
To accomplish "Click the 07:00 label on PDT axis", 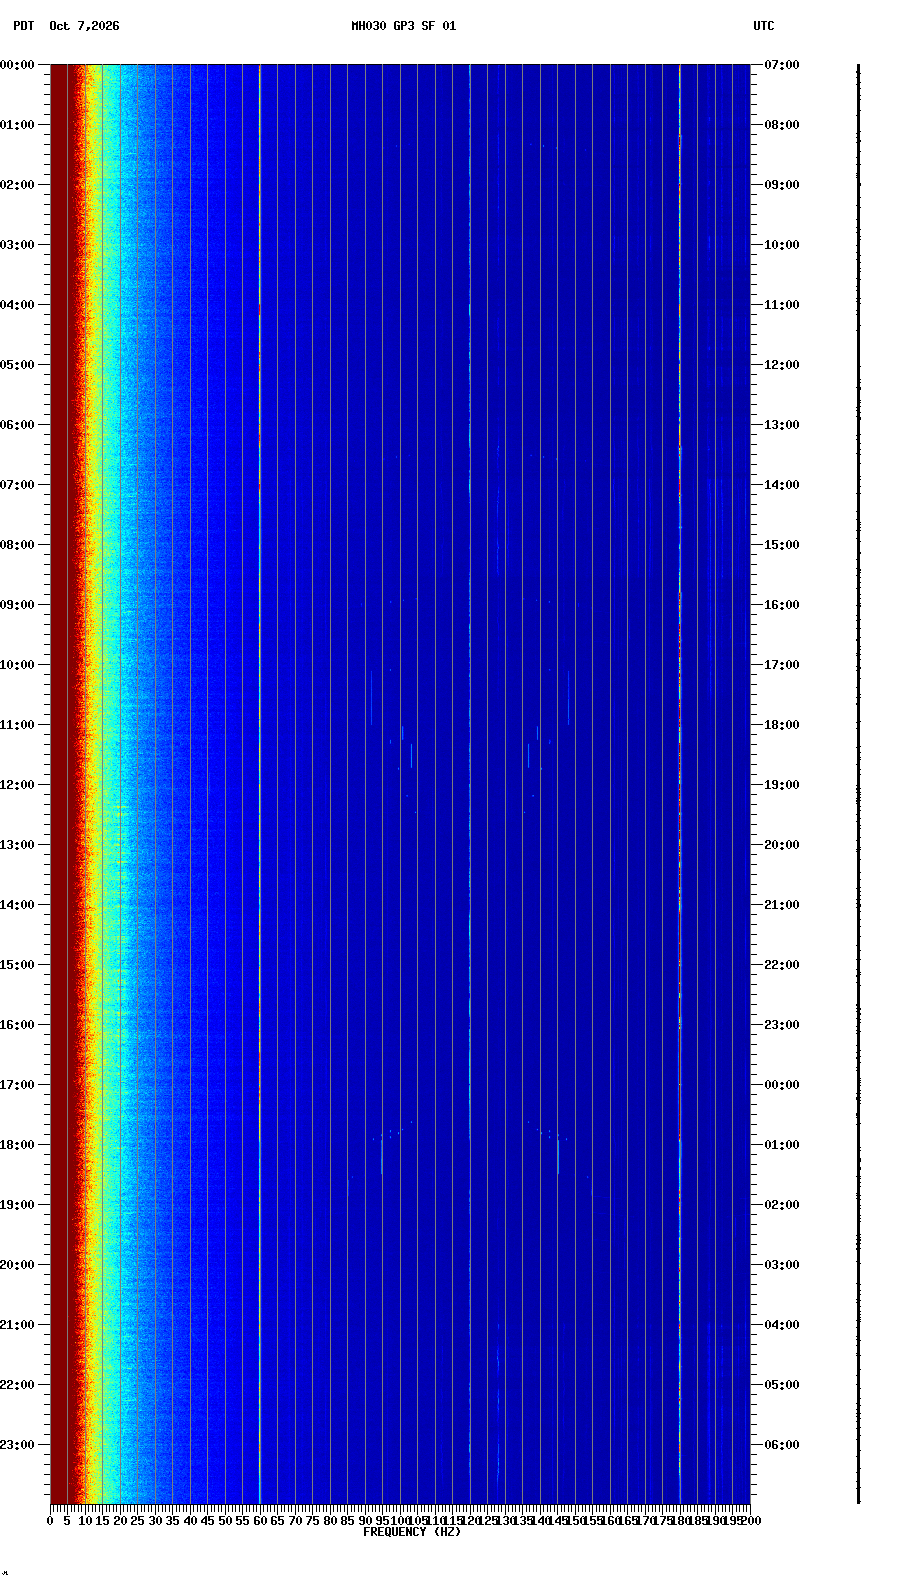I will (x=17, y=485).
